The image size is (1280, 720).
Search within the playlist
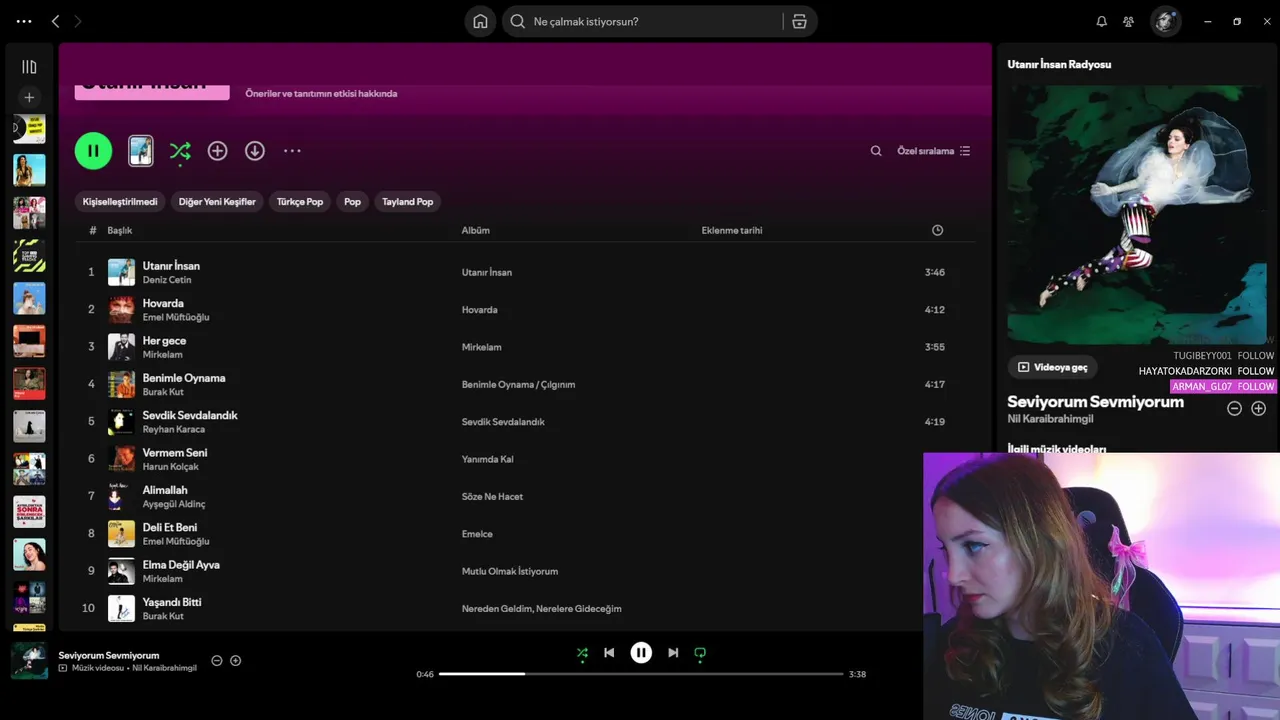876,151
